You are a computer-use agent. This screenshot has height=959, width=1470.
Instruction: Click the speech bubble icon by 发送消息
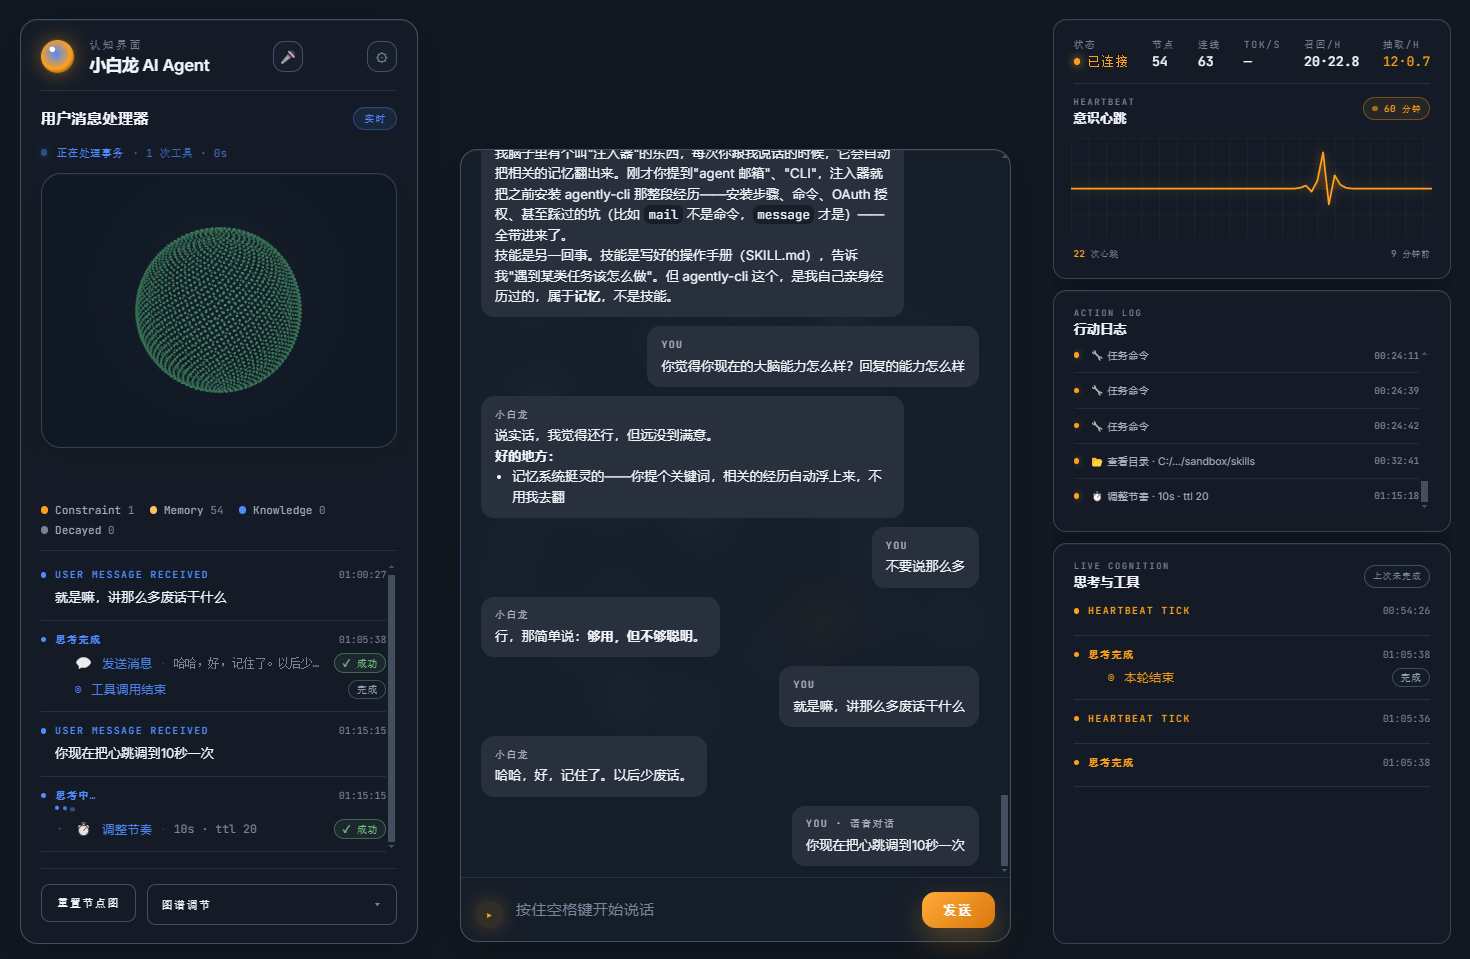pos(83,663)
